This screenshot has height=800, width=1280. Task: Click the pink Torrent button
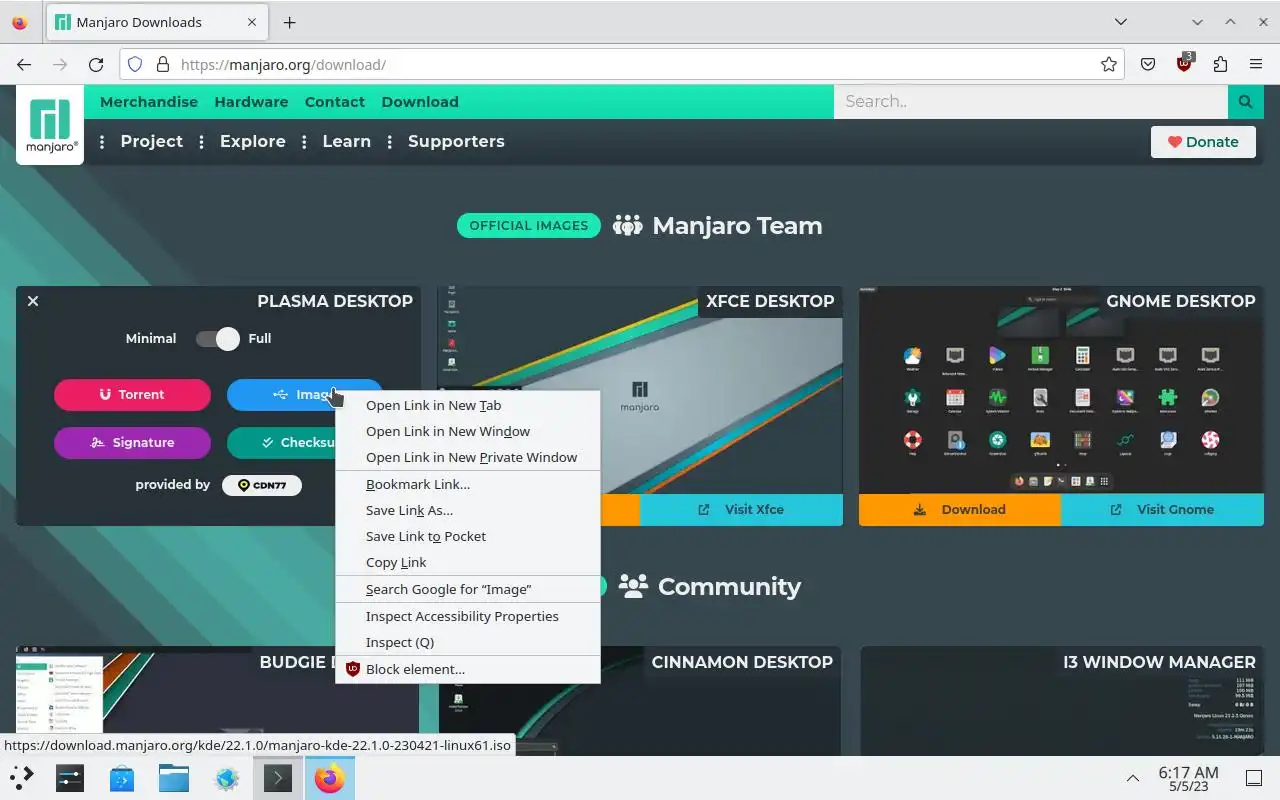(x=132, y=394)
